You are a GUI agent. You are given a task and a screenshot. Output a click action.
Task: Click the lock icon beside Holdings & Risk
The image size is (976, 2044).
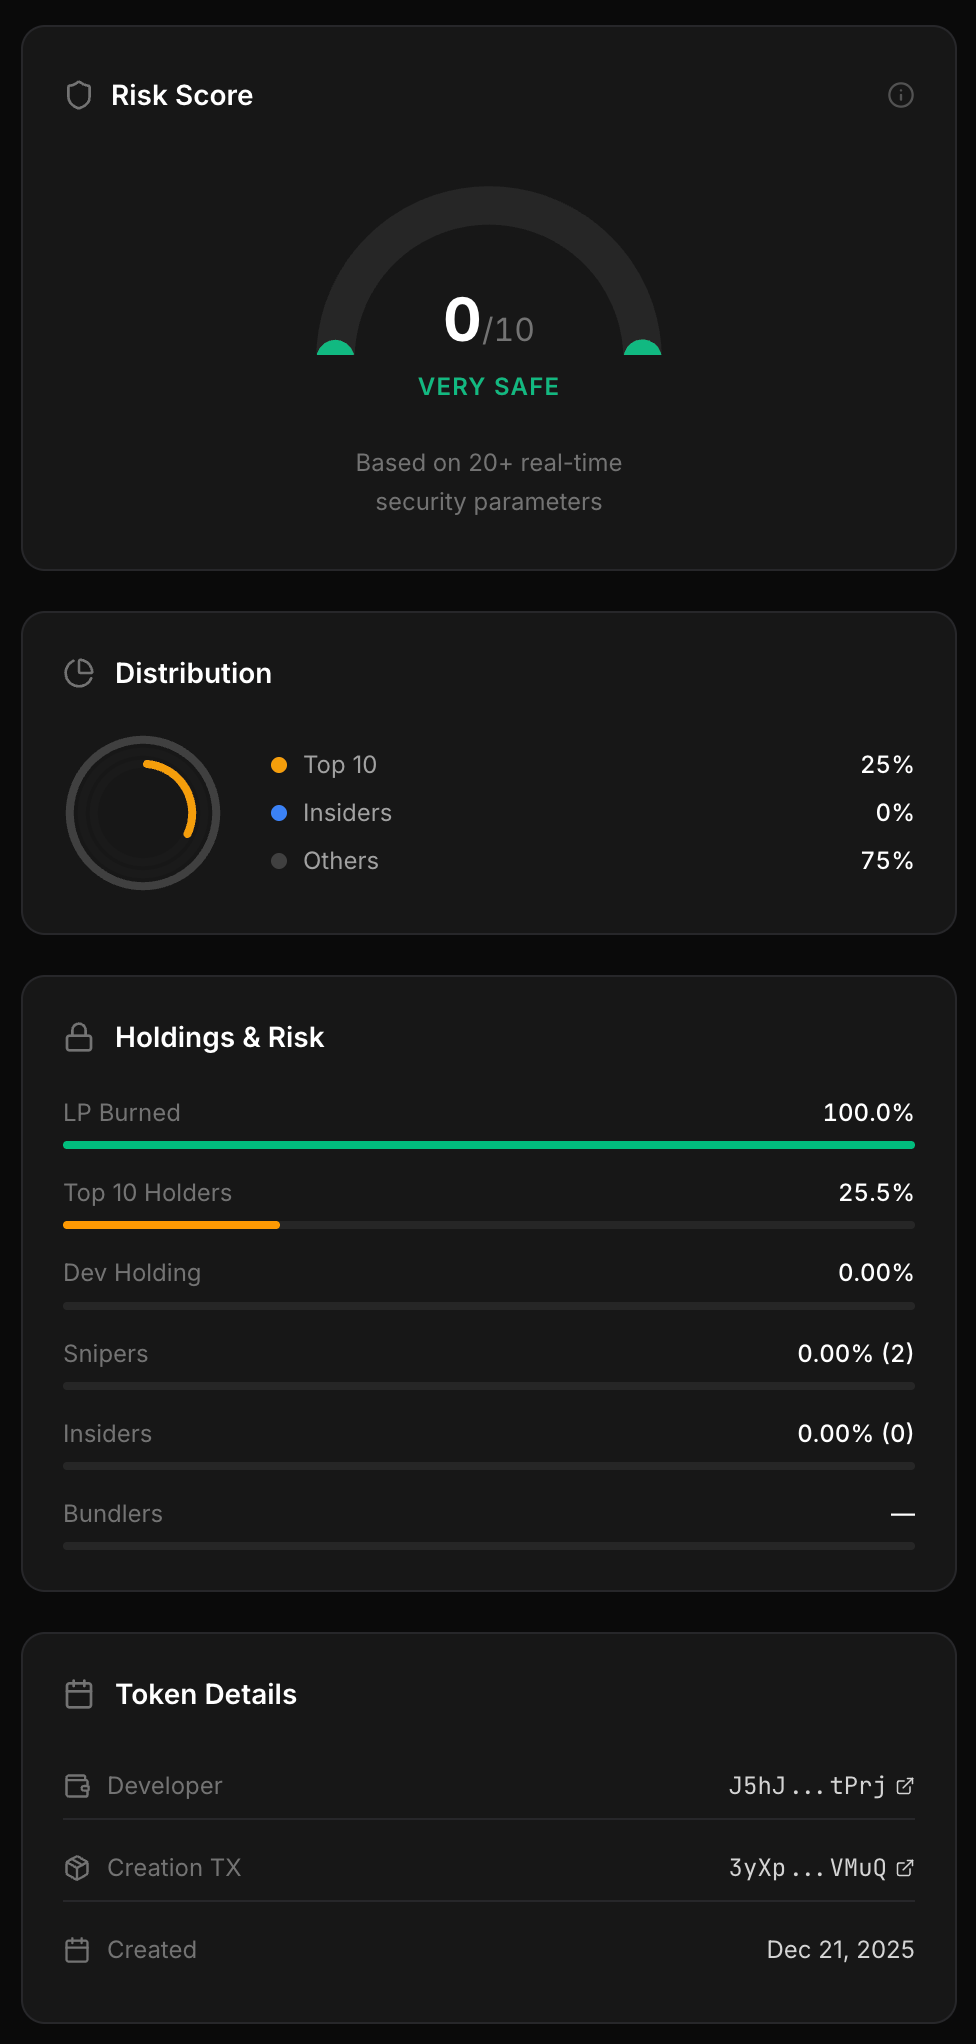[x=78, y=1037]
